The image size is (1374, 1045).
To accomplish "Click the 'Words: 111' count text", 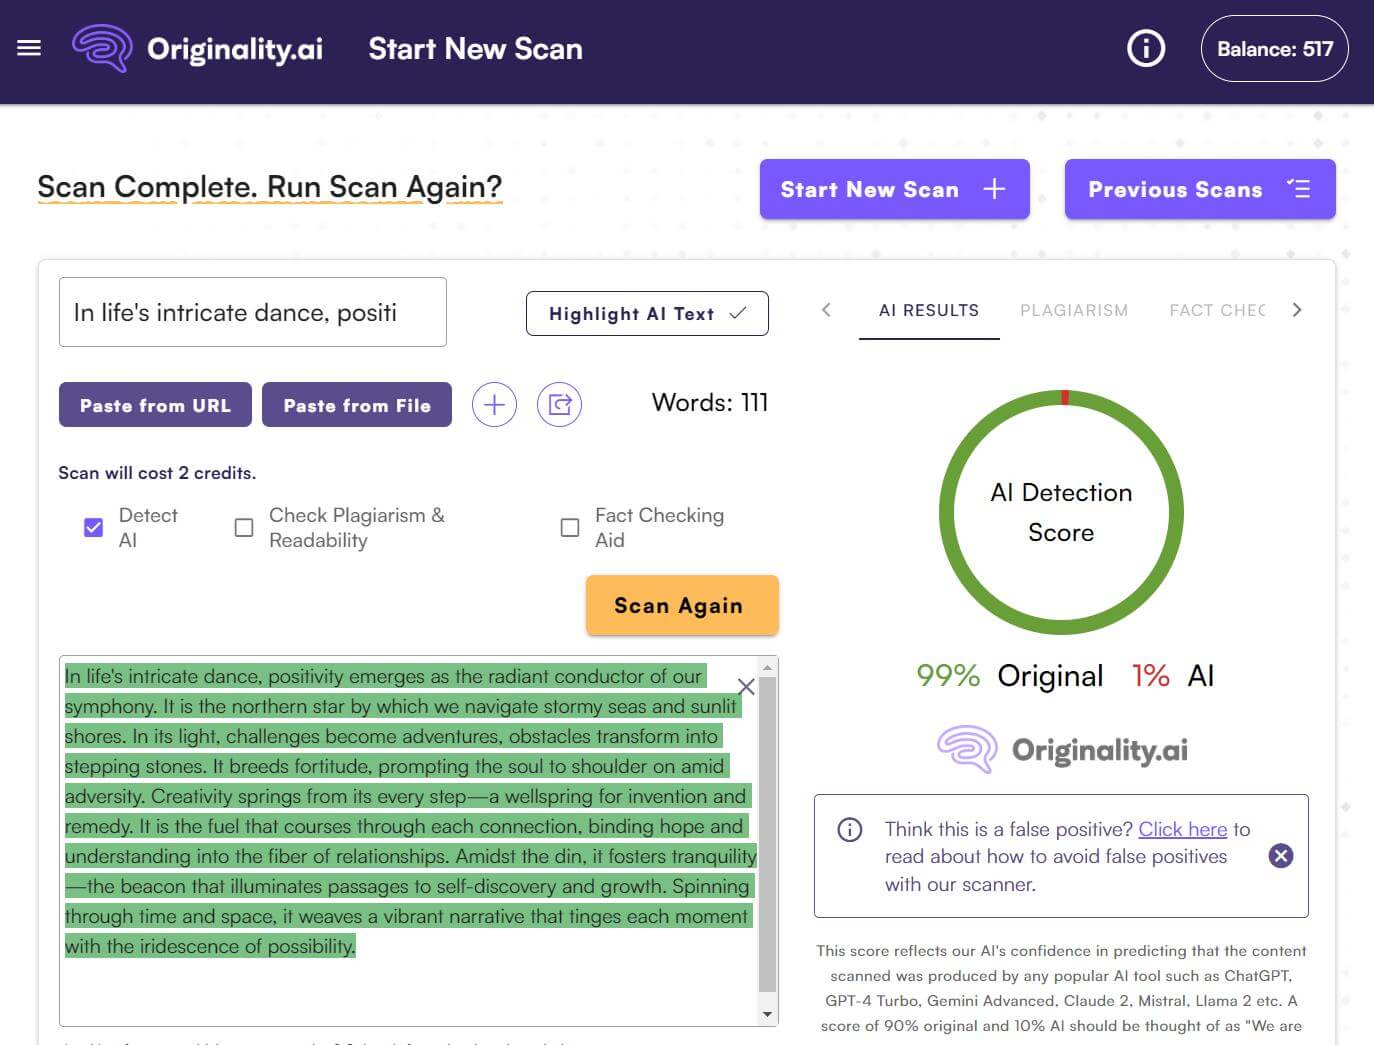I will click(710, 403).
